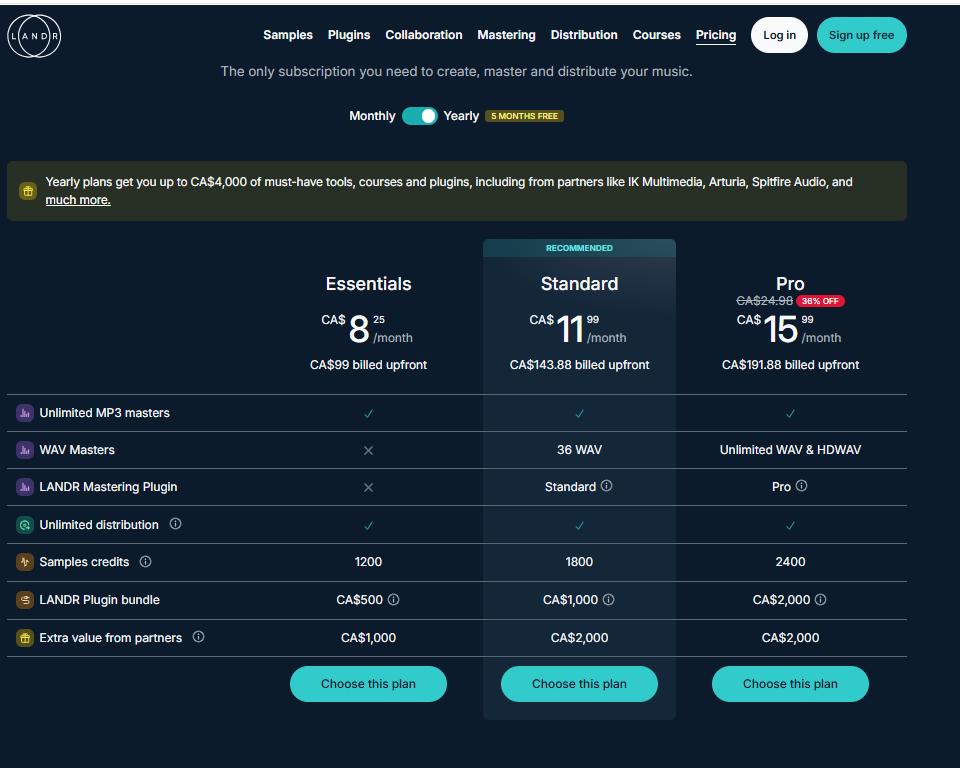Click the Pro plan heading
Image resolution: width=960 pixels, height=768 pixels.
[x=790, y=284]
